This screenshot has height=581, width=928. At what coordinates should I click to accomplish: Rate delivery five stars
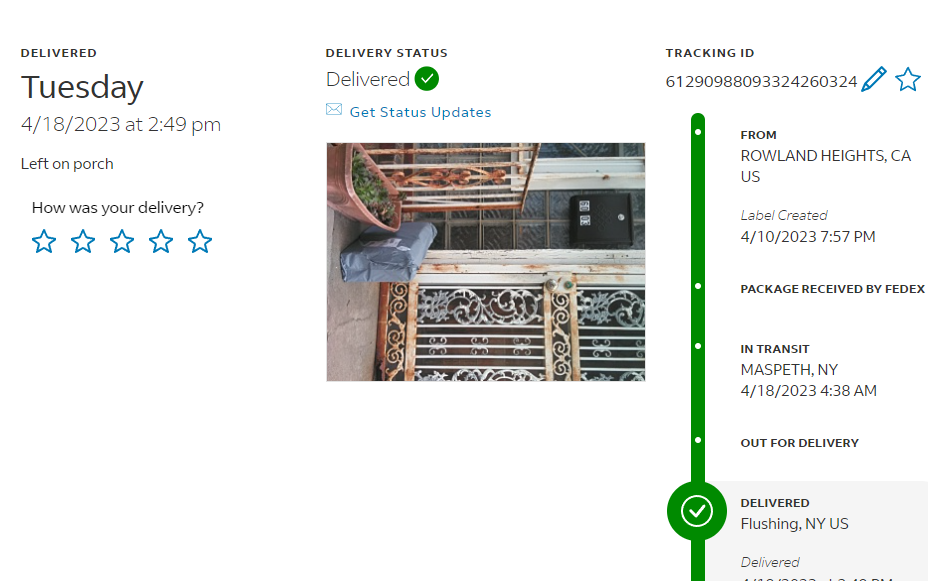pyautogui.click(x=200, y=241)
